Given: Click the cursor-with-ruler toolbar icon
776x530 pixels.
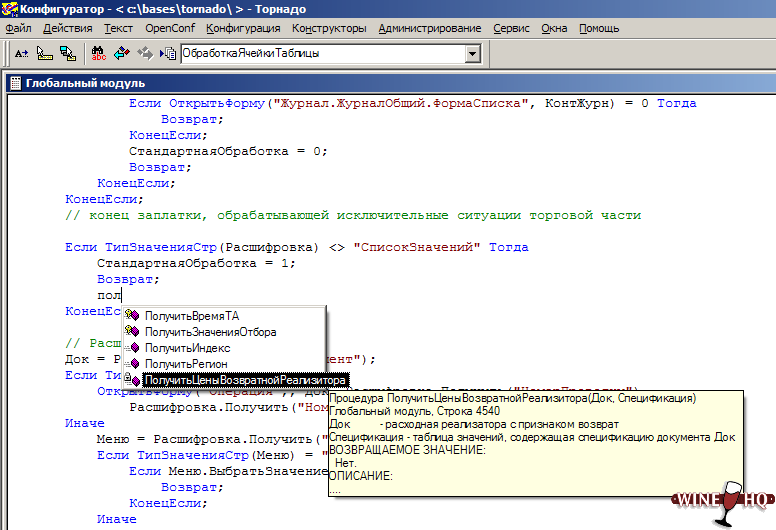Looking at the screenshot, I should pos(45,53).
